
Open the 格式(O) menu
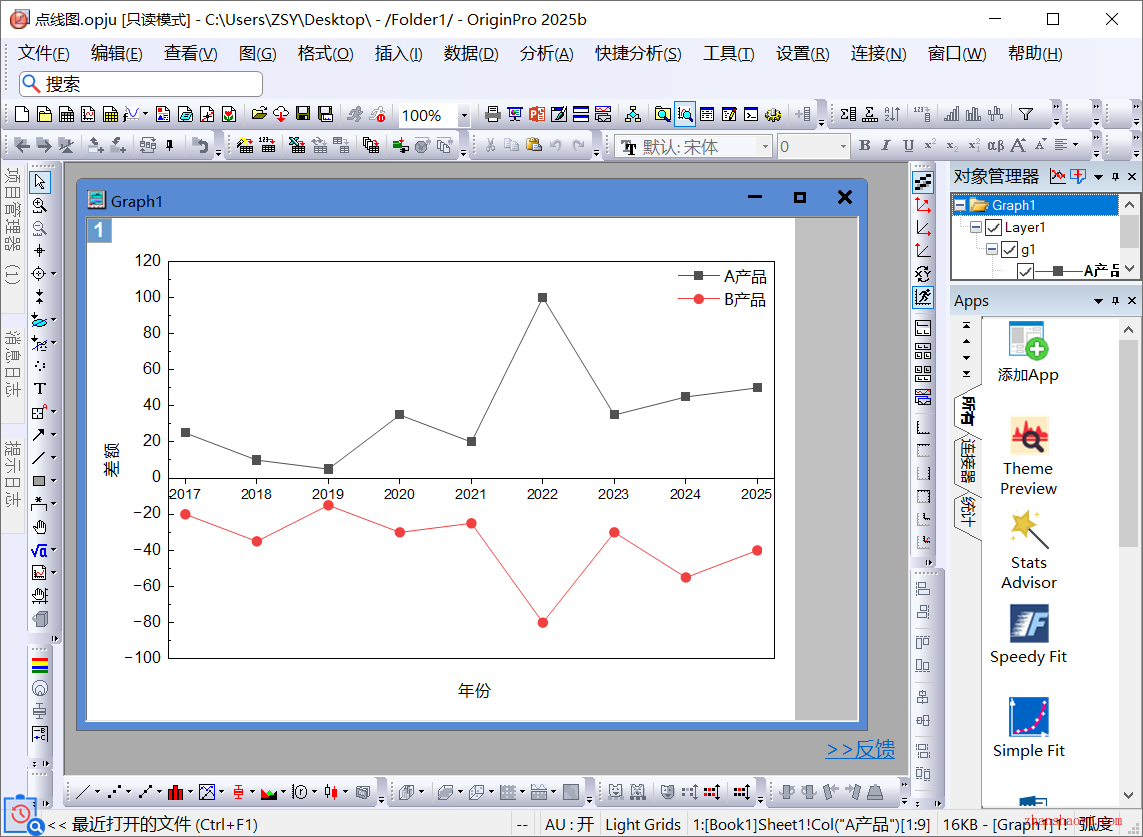point(325,54)
